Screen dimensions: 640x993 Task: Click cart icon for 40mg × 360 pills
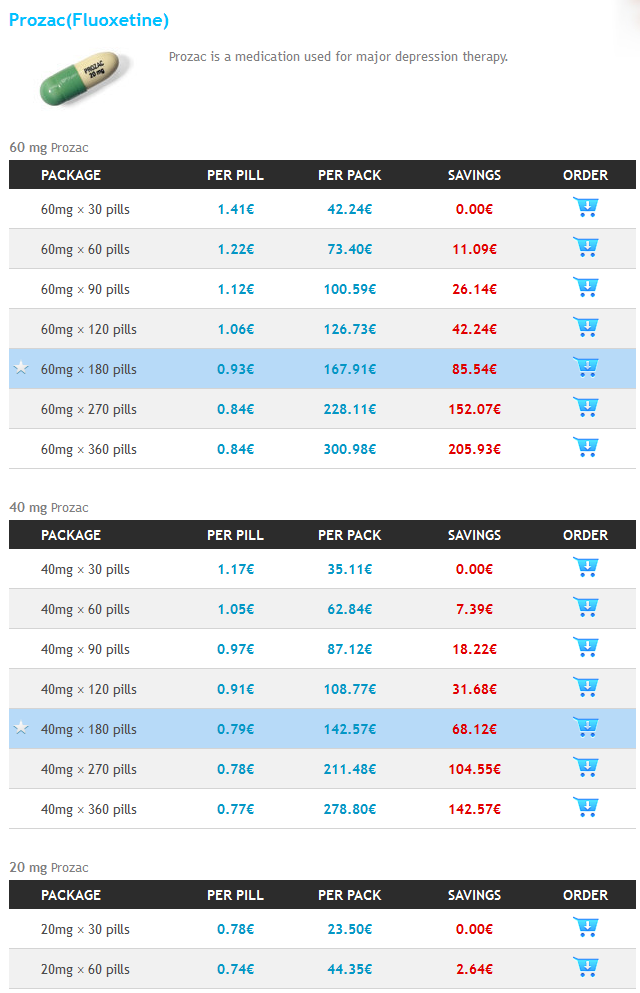pyautogui.click(x=586, y=807)
